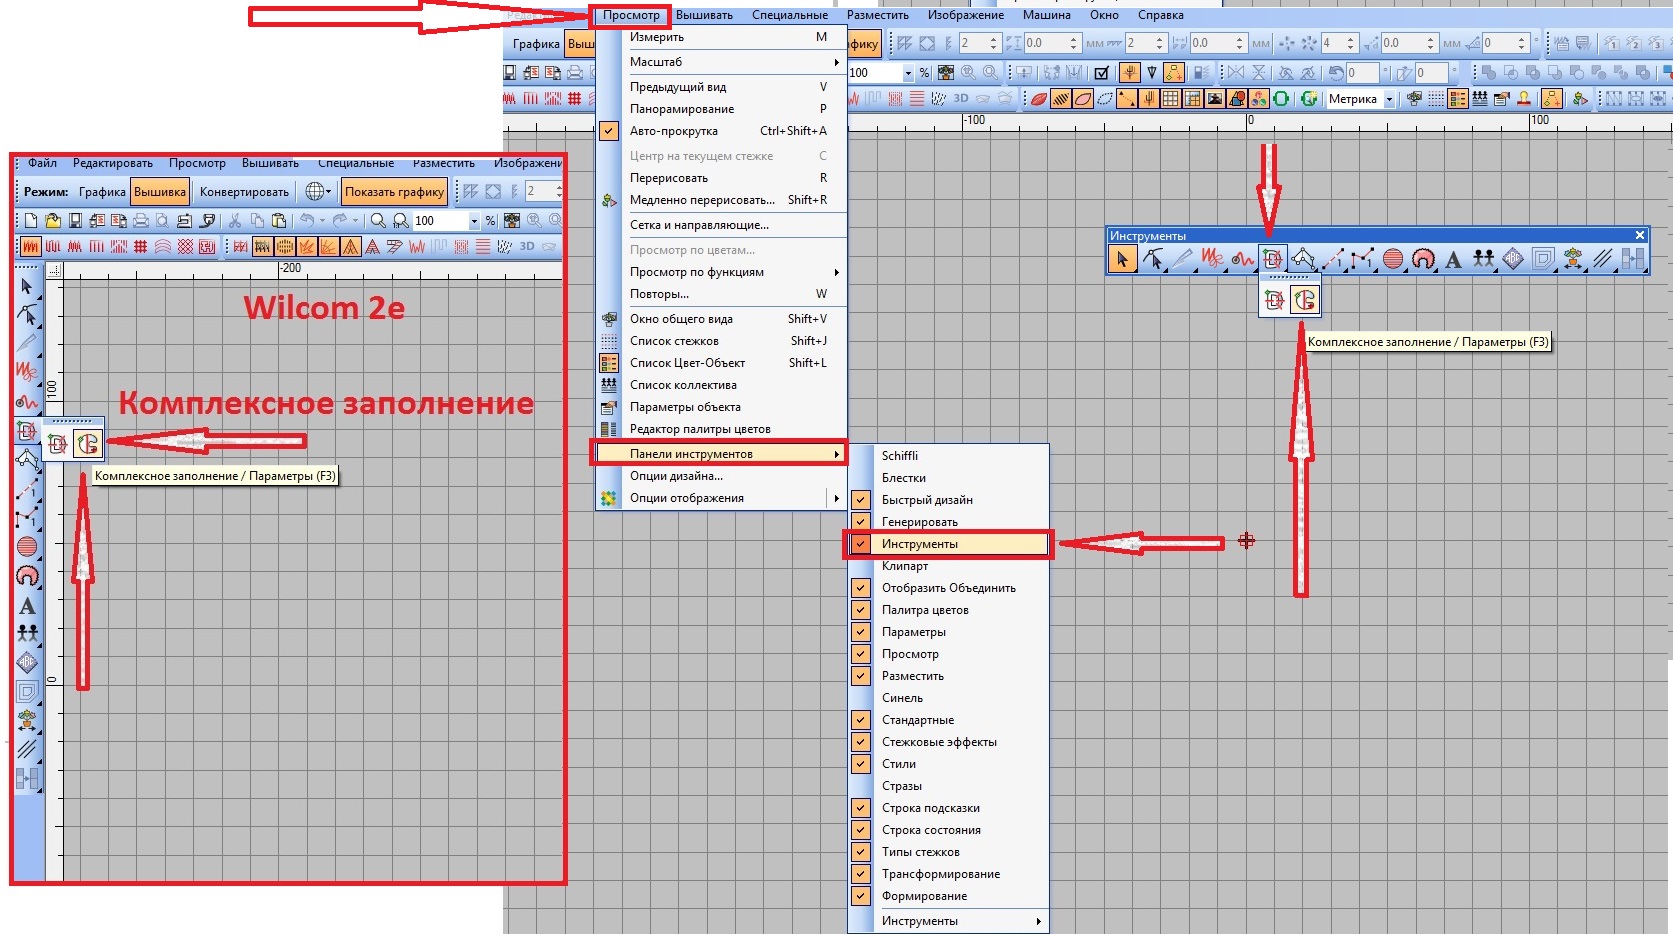The width and height of the screenshot is (1673, 937).
Task: Click the lettering A tool in Инструменты panel
Action: click(x=1453, y=260)
